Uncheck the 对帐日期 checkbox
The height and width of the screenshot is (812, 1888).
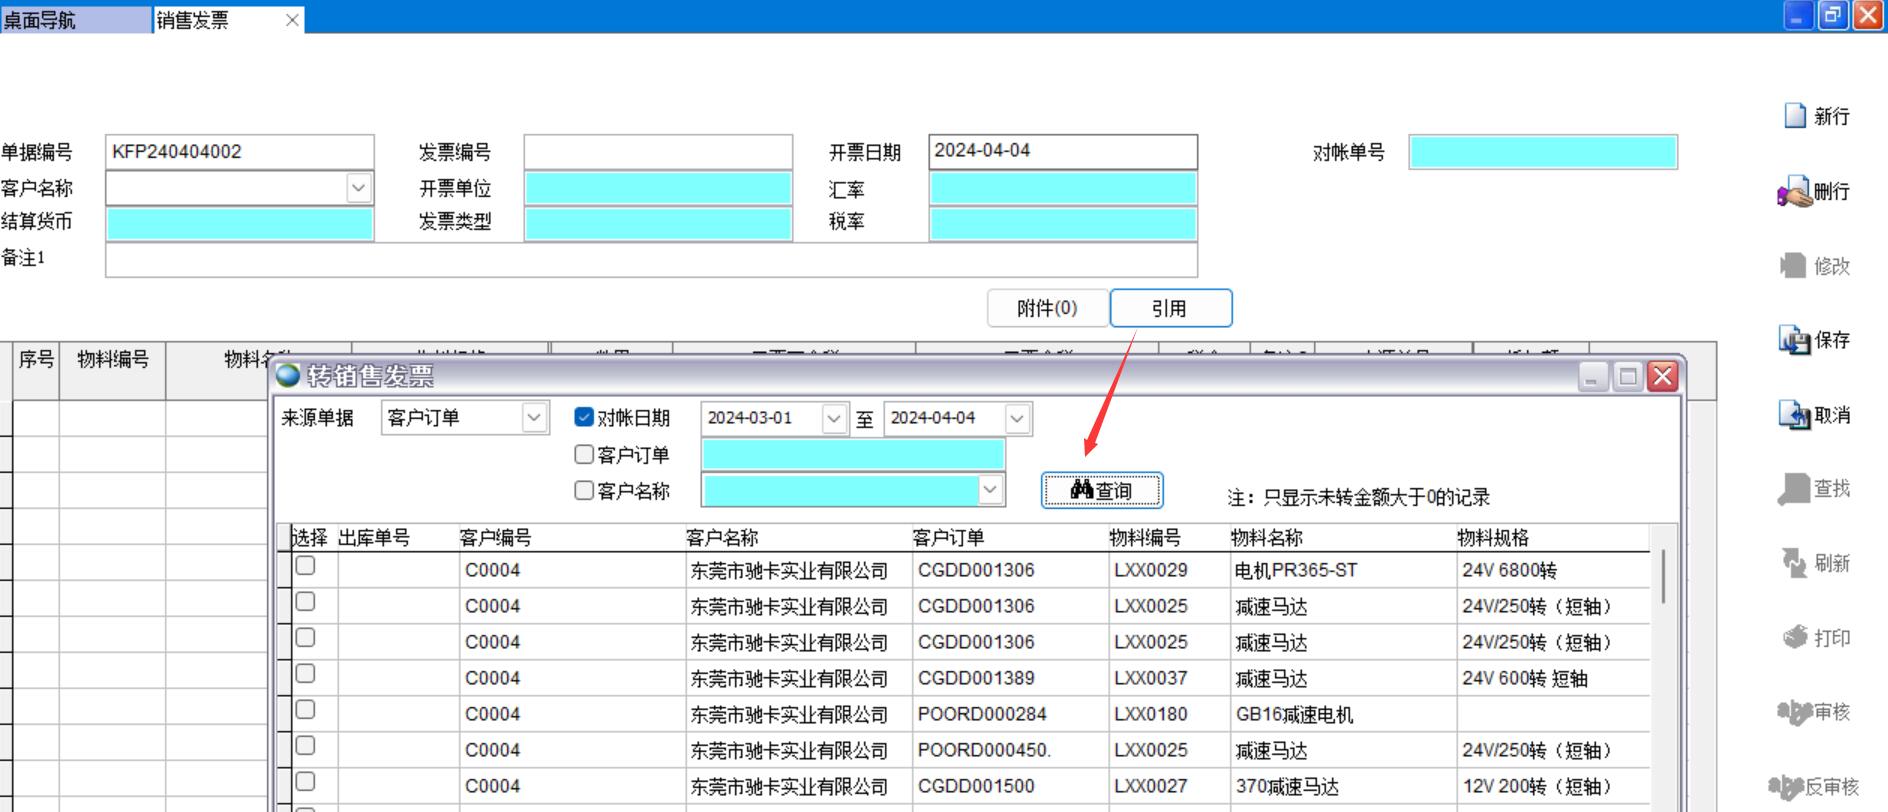pos(584,417)
